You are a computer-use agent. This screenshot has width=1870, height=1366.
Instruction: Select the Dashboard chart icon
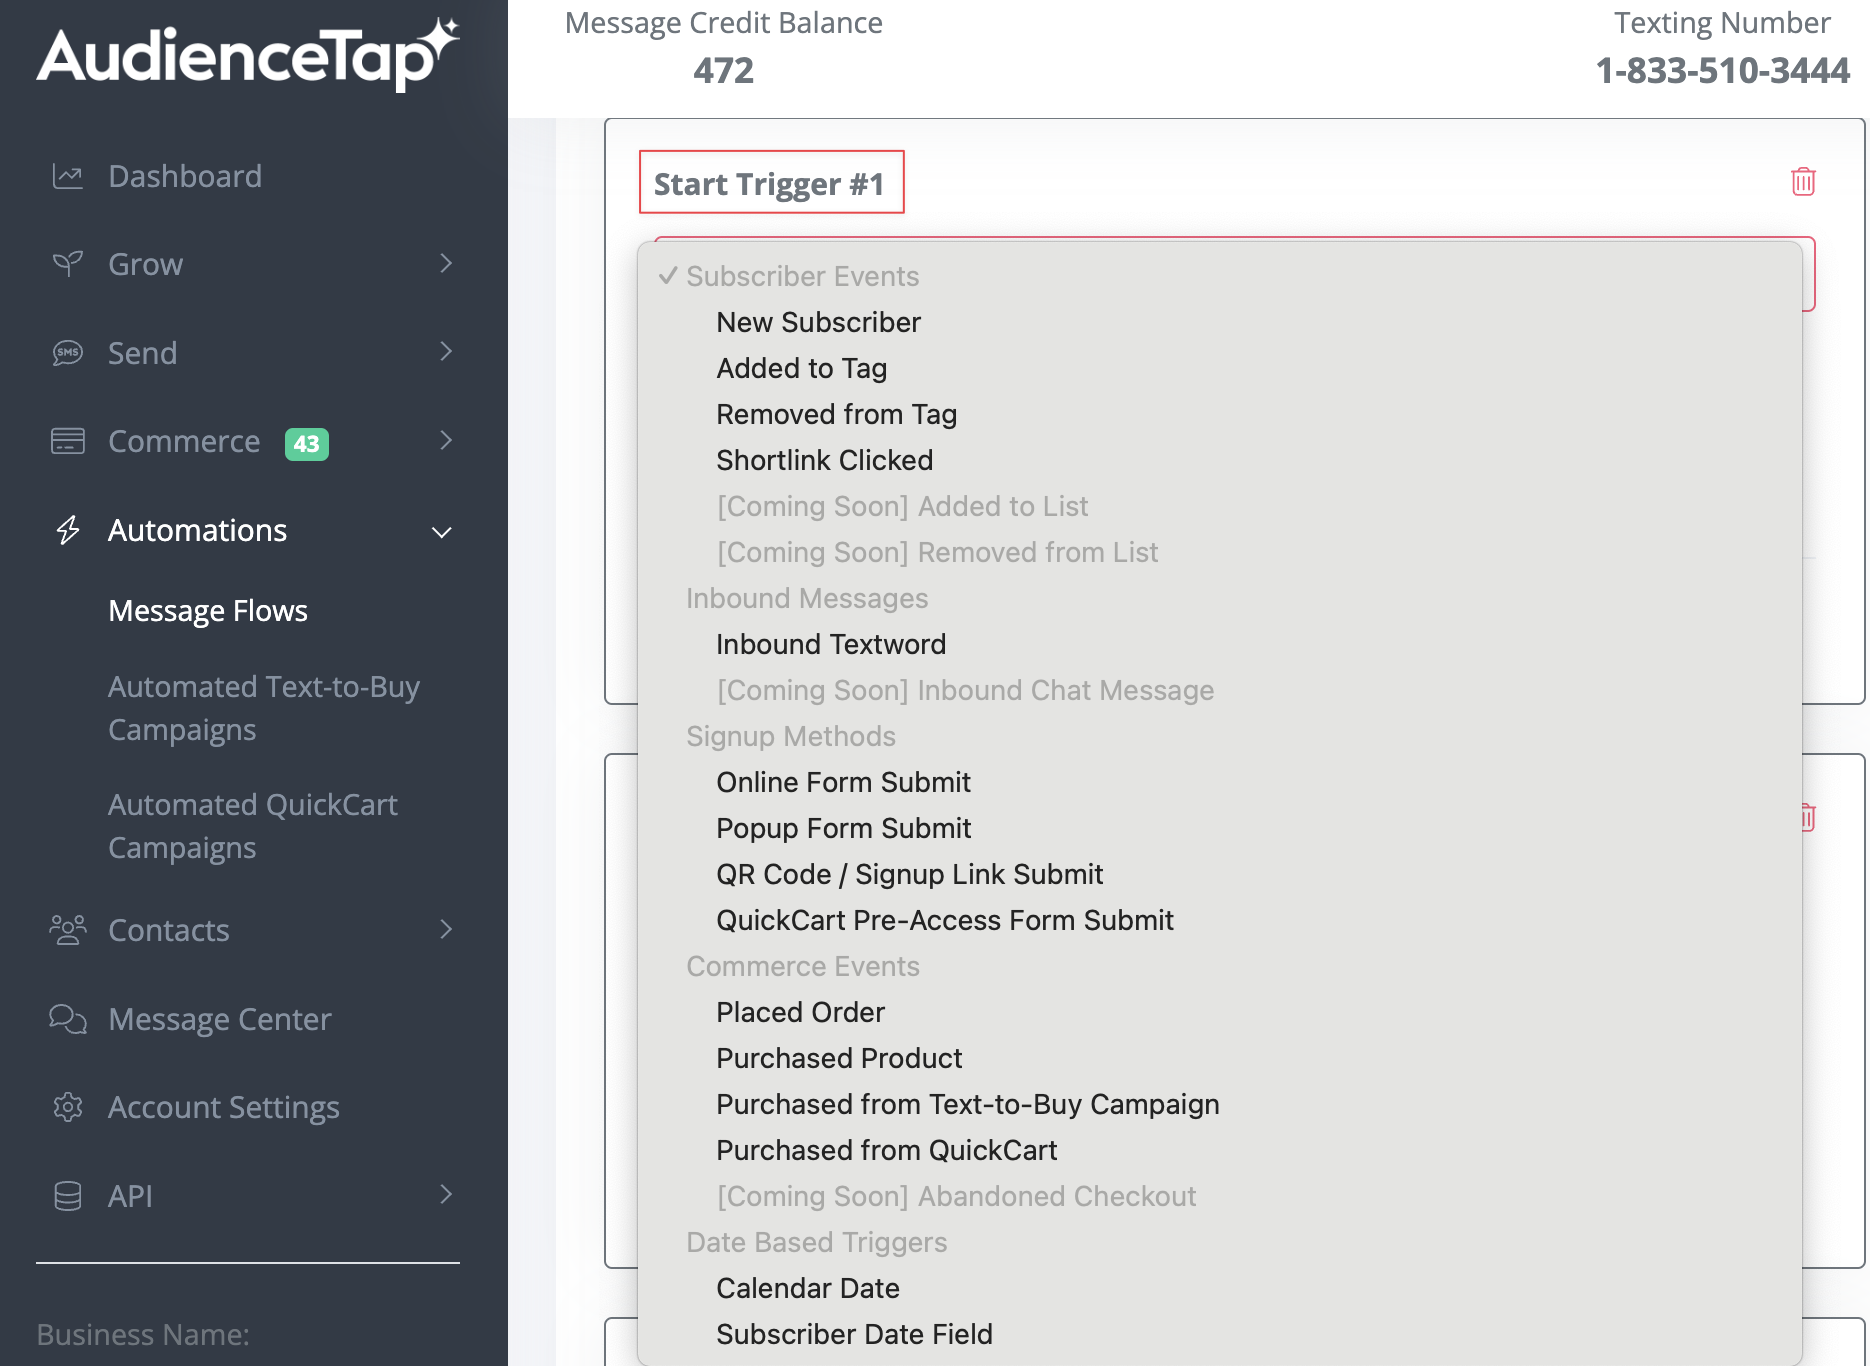(x=67, y=175)
